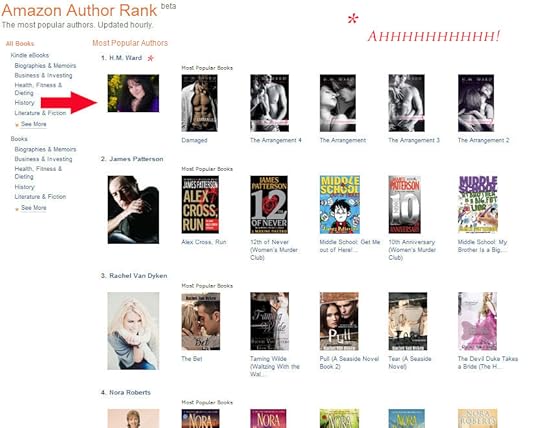
Task: Open The Bet book cover
Action: (x=201, y=321)
